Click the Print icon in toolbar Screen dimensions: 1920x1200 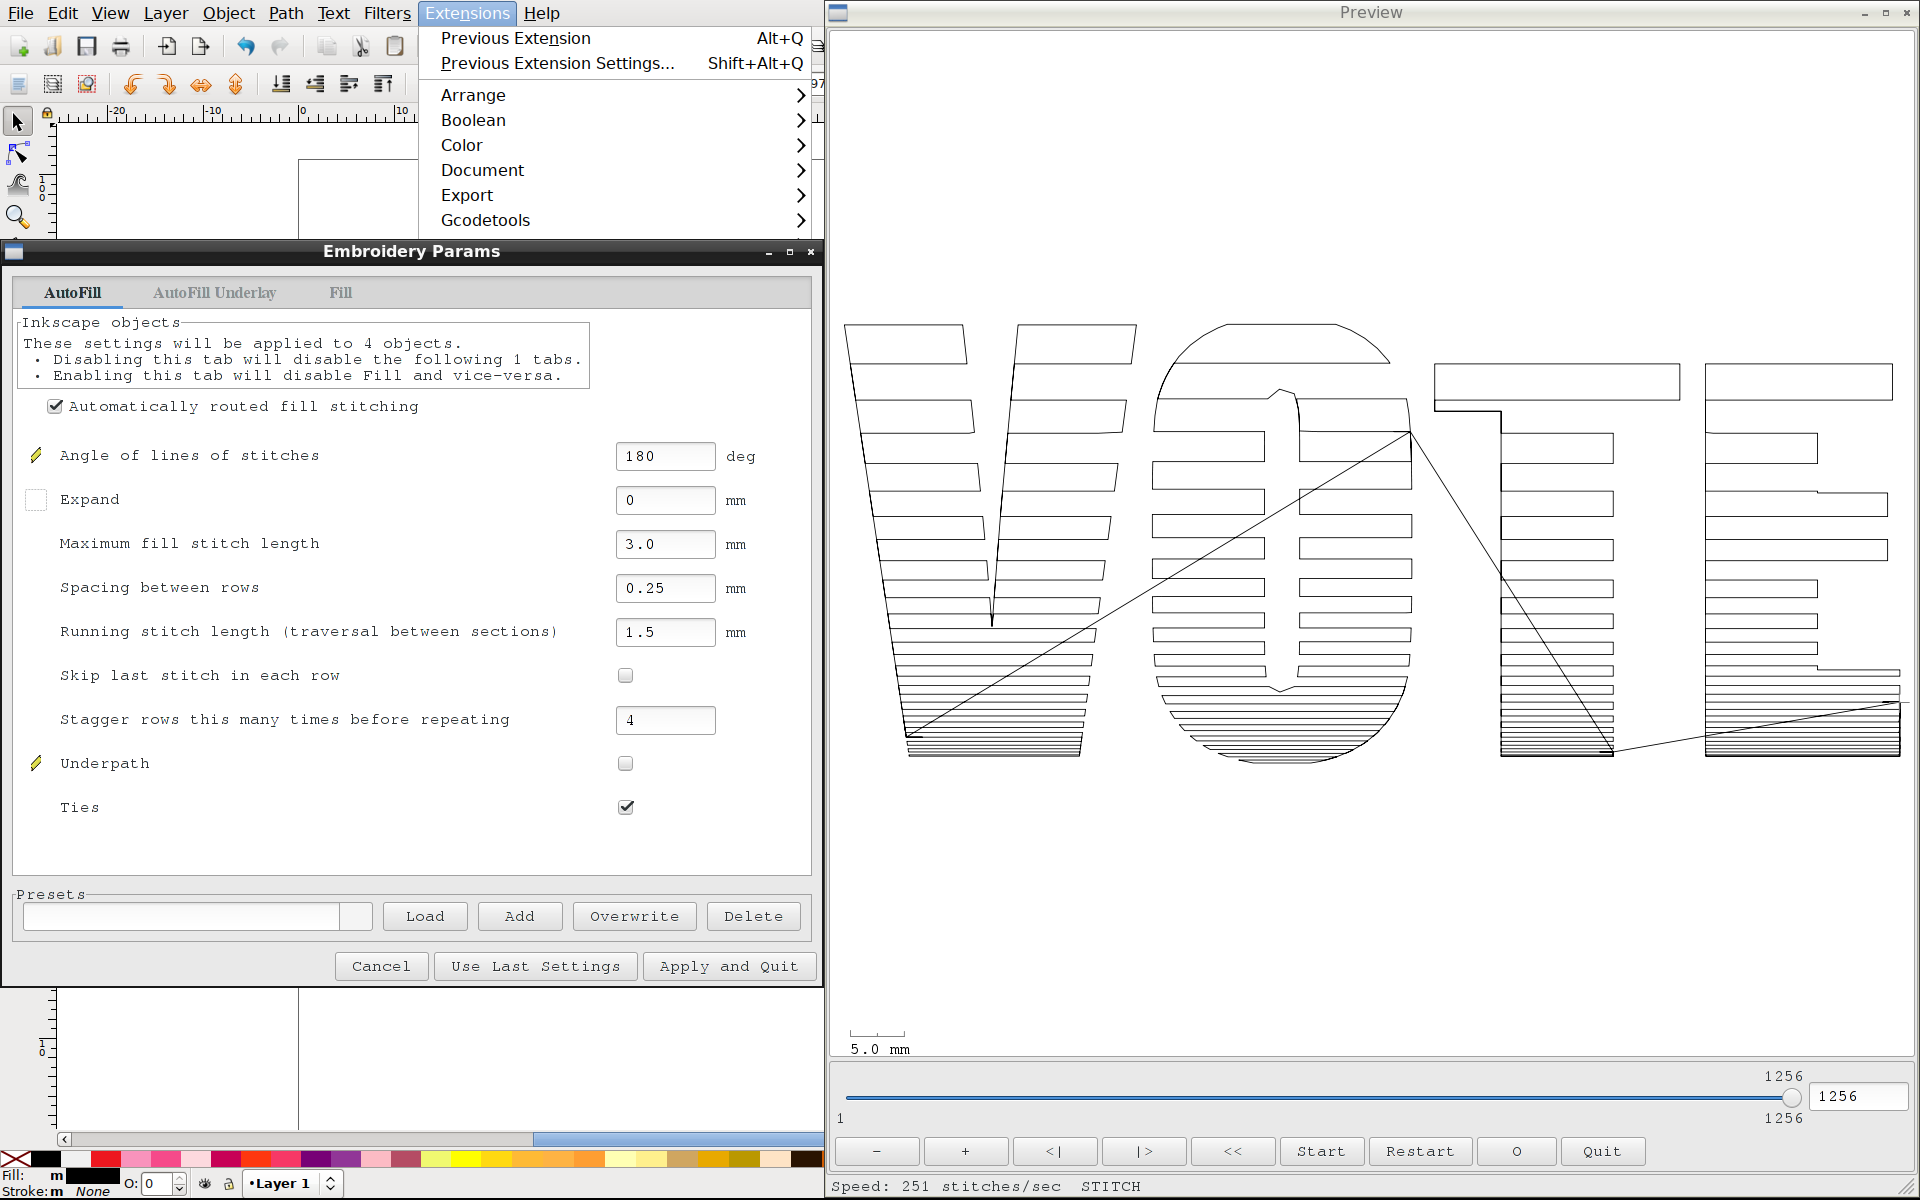click(x=121, y=47)
